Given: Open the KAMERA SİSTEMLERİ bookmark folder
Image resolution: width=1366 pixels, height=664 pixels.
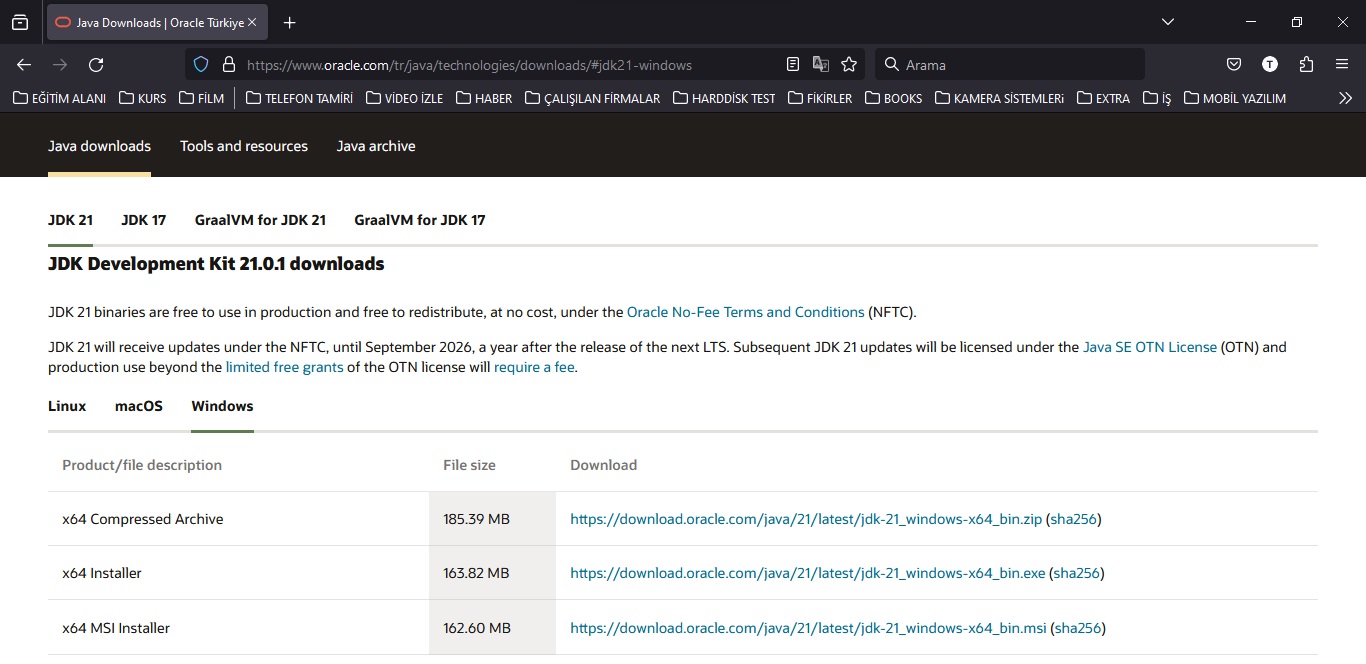Looking at the screenshot, I should coord(999,98).
